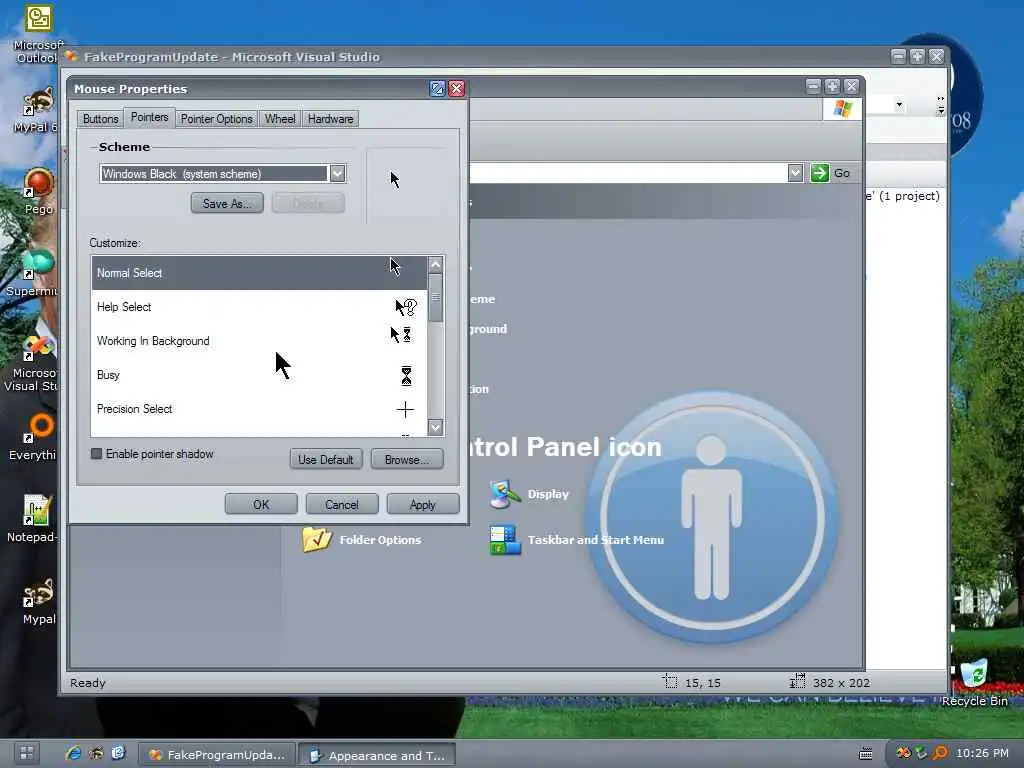Switch to Appearance and T... taskbar button
This screenshot has height=768, width=1024.
tap(377, 755)
